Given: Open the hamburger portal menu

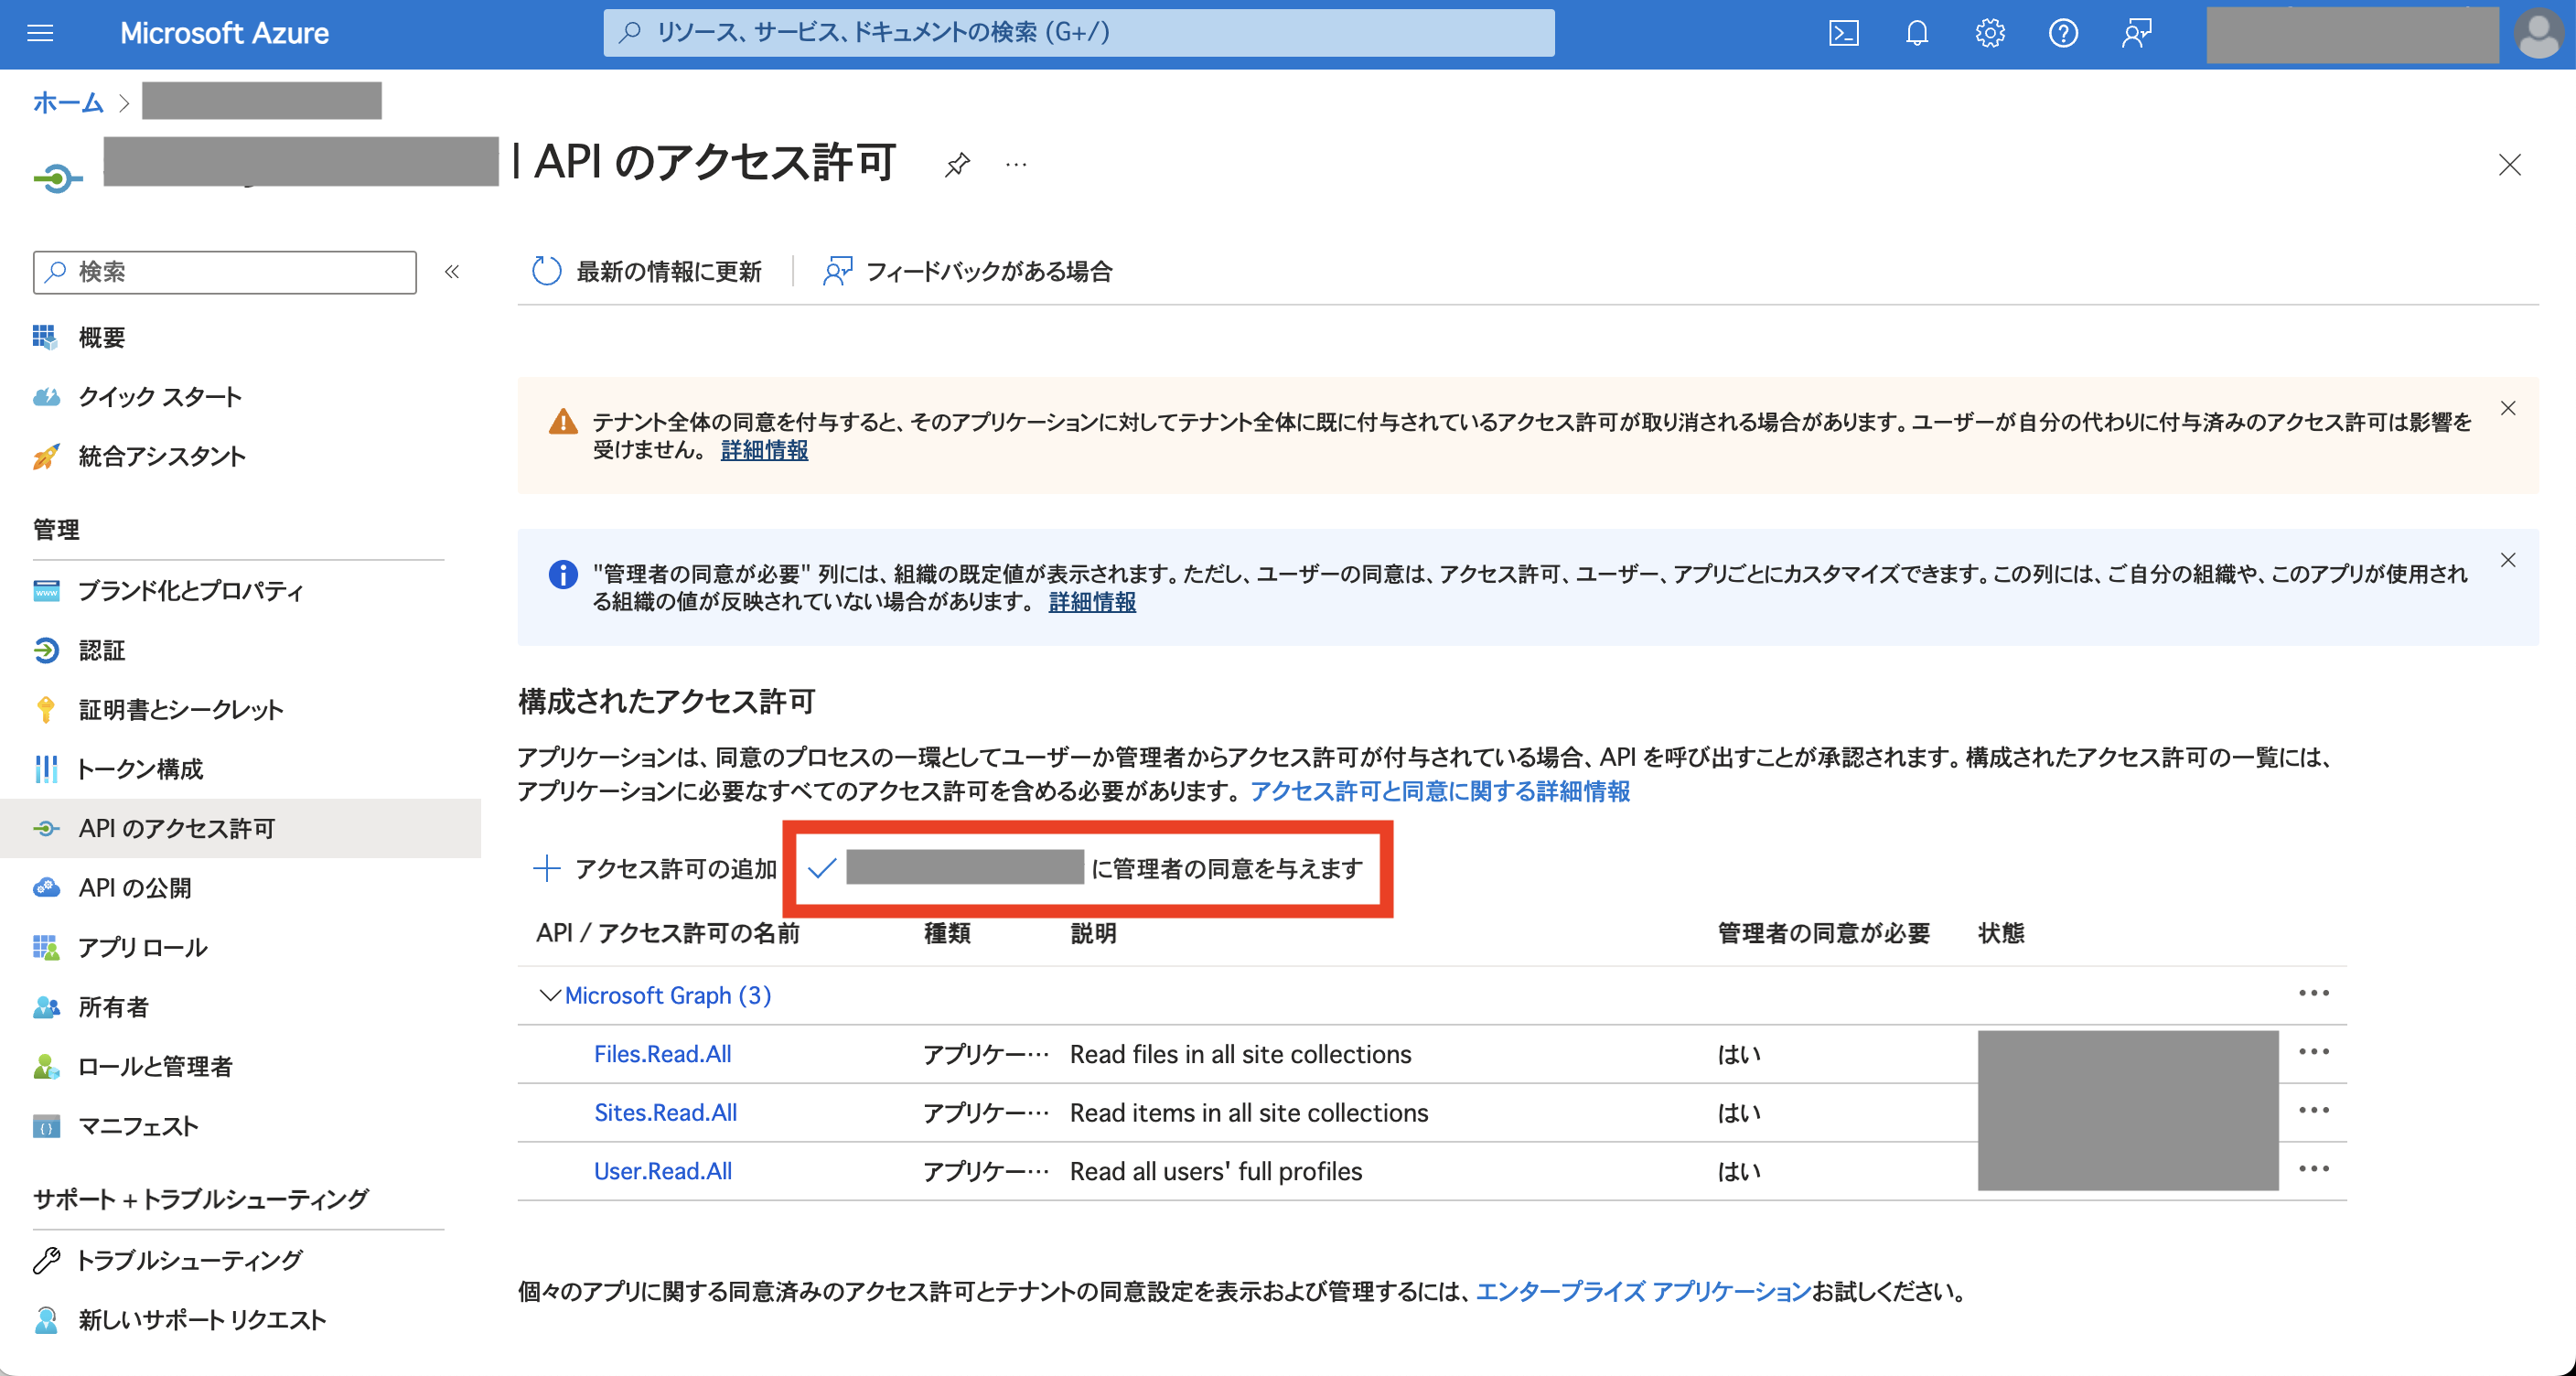Looking at the screenshot, I should click(x=40, y=33).
